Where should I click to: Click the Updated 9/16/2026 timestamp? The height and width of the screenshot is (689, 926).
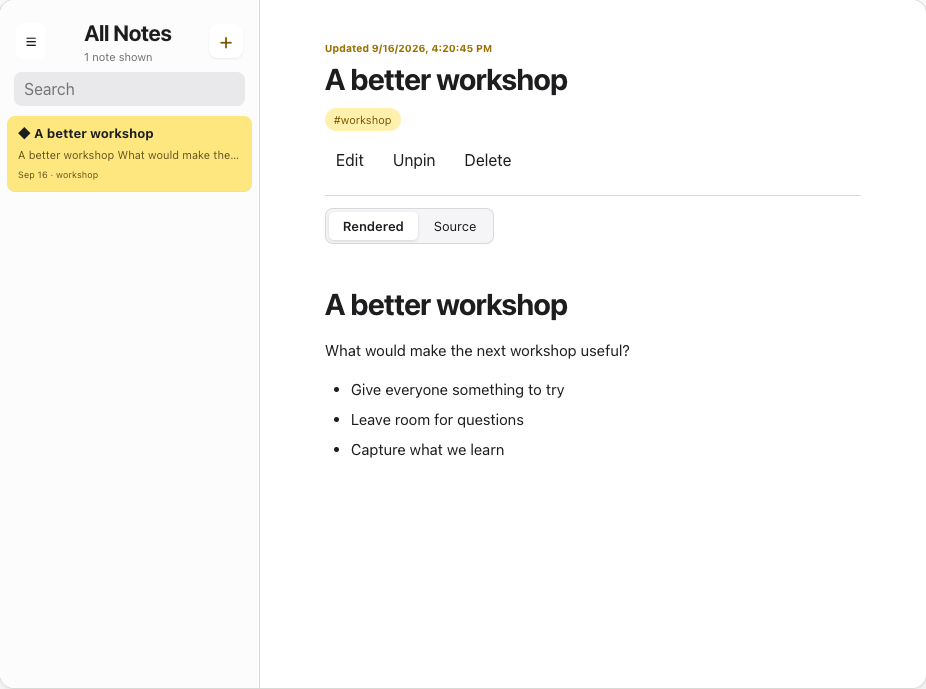click(x=408, y=48)
